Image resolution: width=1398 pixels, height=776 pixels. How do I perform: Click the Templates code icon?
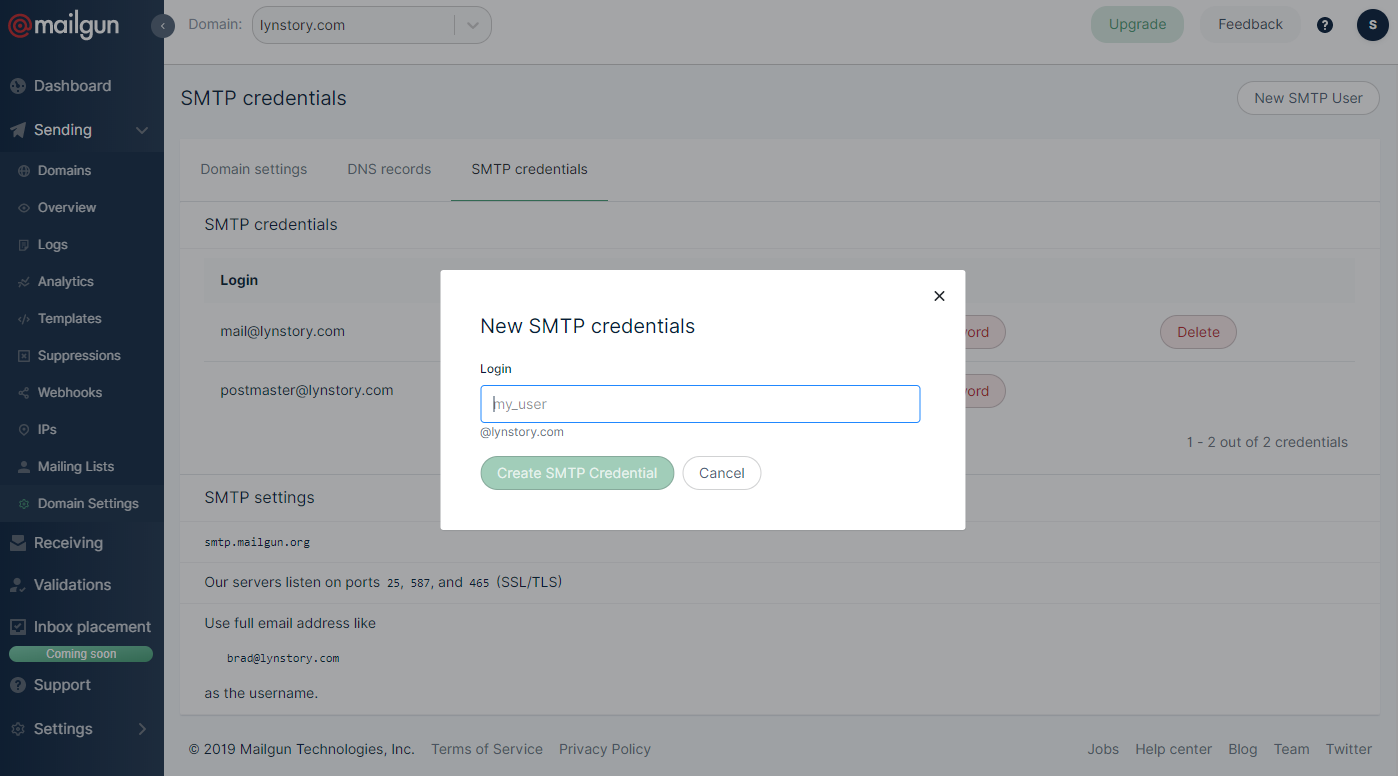coord(24,319)
